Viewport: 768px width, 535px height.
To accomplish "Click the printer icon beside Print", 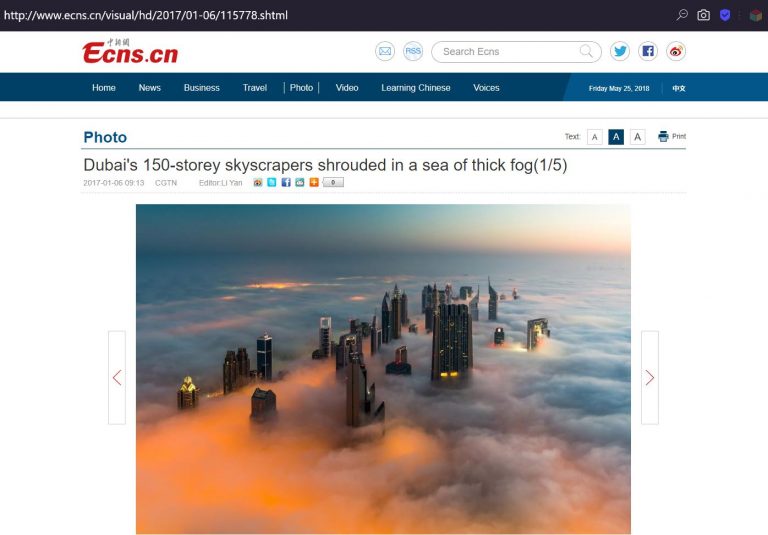I will 663,136.
